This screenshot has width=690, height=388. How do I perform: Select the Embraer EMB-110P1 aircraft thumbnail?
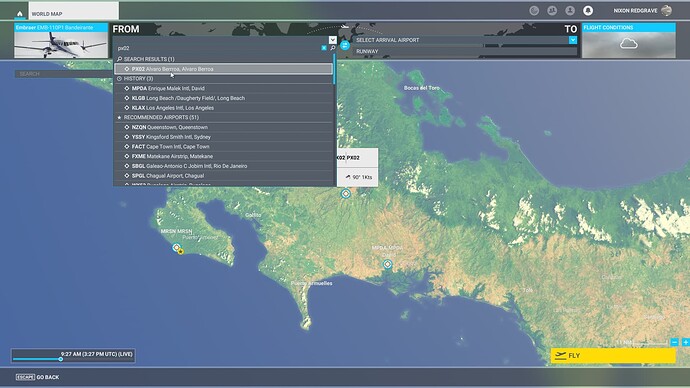(61, 40)
